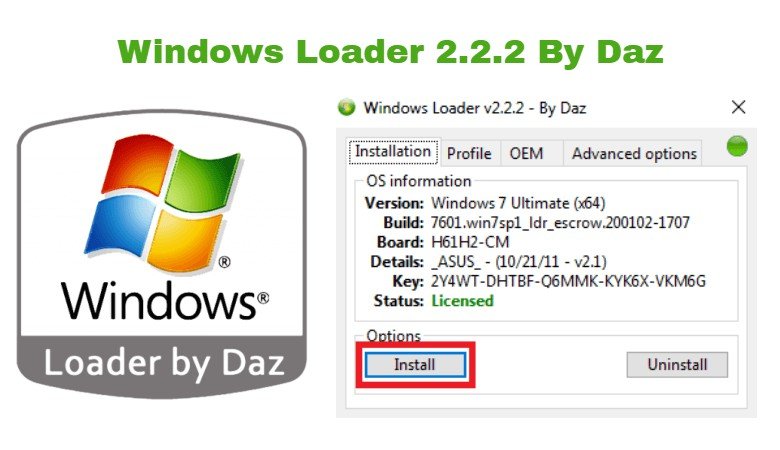The image size is (780, 450).
Task: Go to the Advanced options tab
Action: [634, 153]
